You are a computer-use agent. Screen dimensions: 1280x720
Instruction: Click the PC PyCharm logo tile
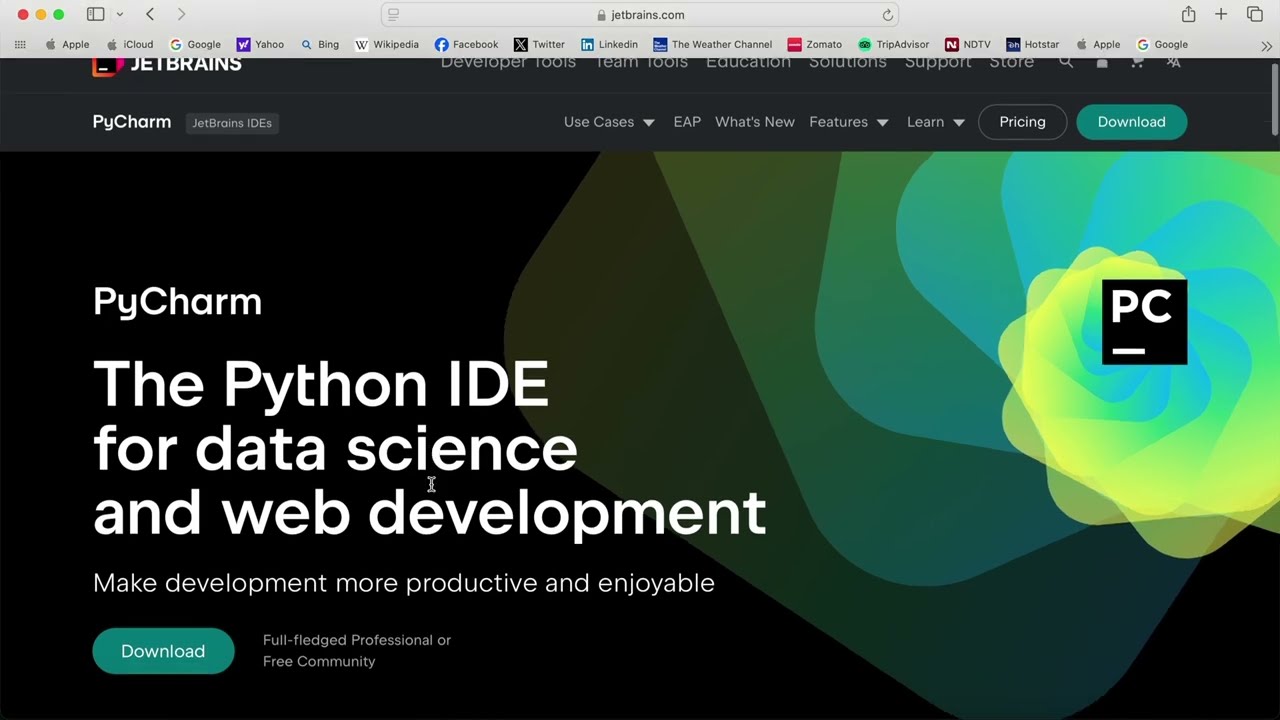[x=1144, y=322]
